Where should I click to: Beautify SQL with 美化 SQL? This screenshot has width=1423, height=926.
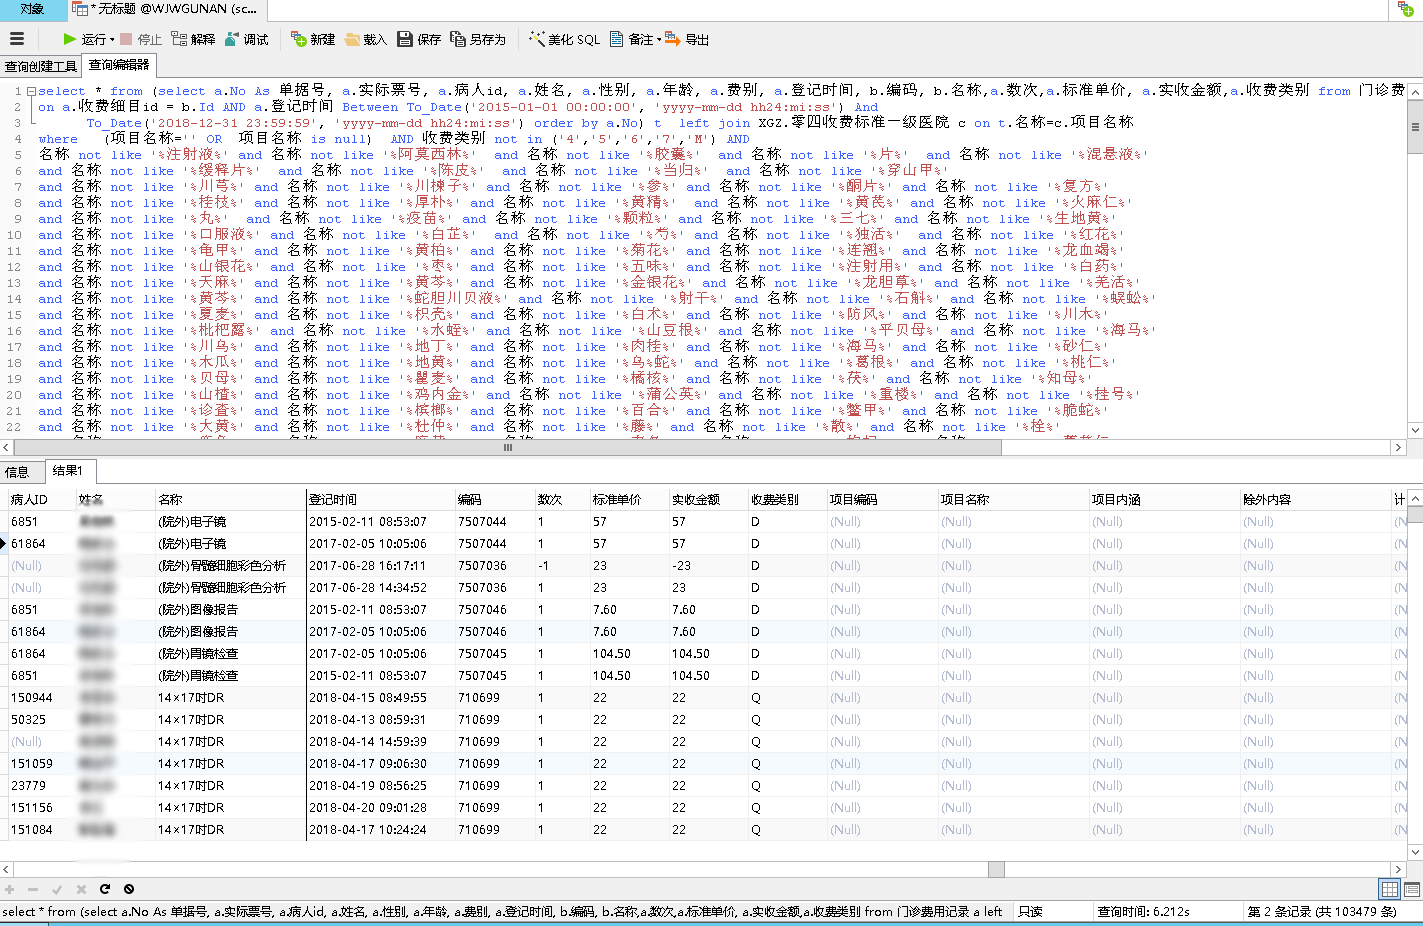564,39
